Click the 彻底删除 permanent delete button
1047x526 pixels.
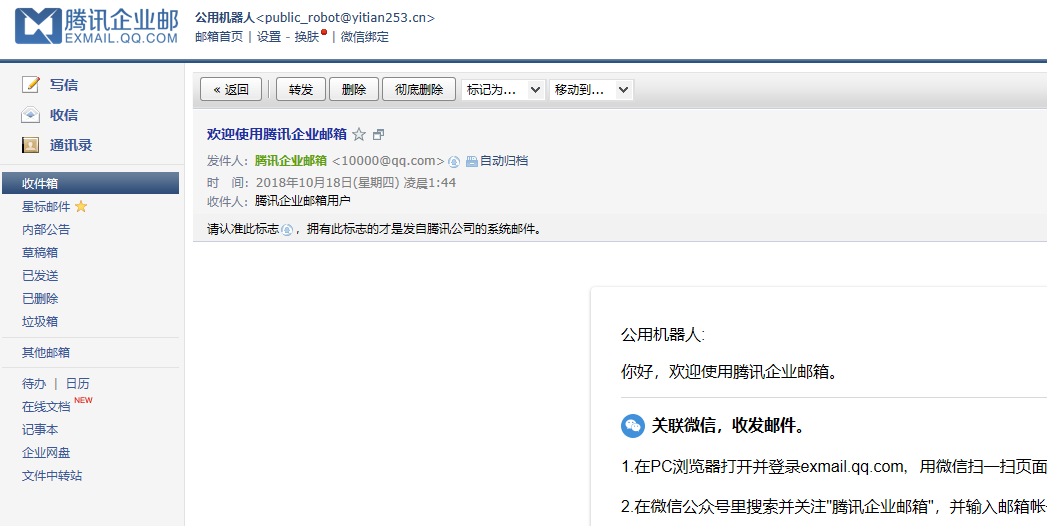click(x=419, y=90)
